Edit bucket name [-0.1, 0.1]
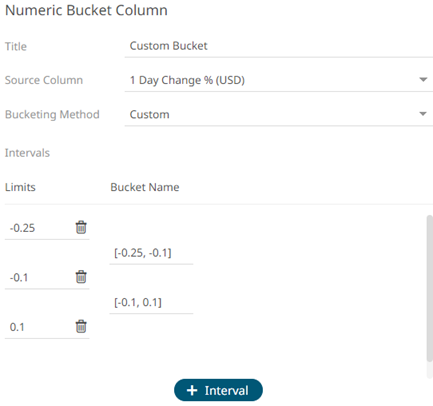 (x=151, y=302)
